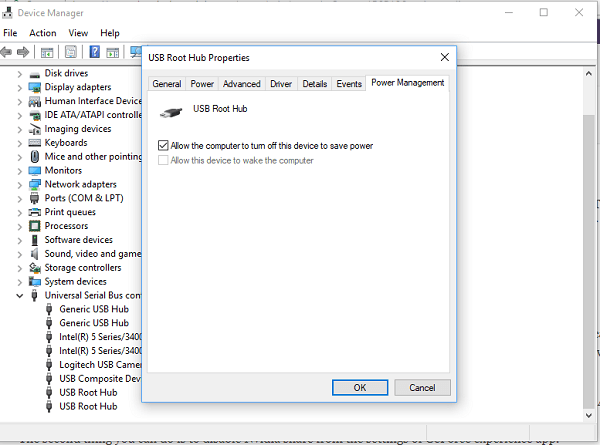Select the Power Management tab
Image resolution: width=600 pixels, height=445 pixels.
coord(408,83)
